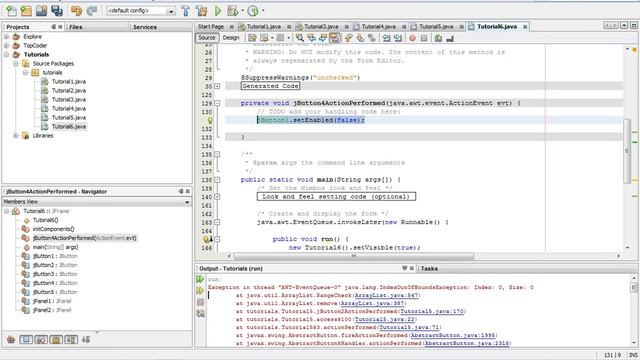Expand the Look and feel setting code fold

tap(217, 197)
